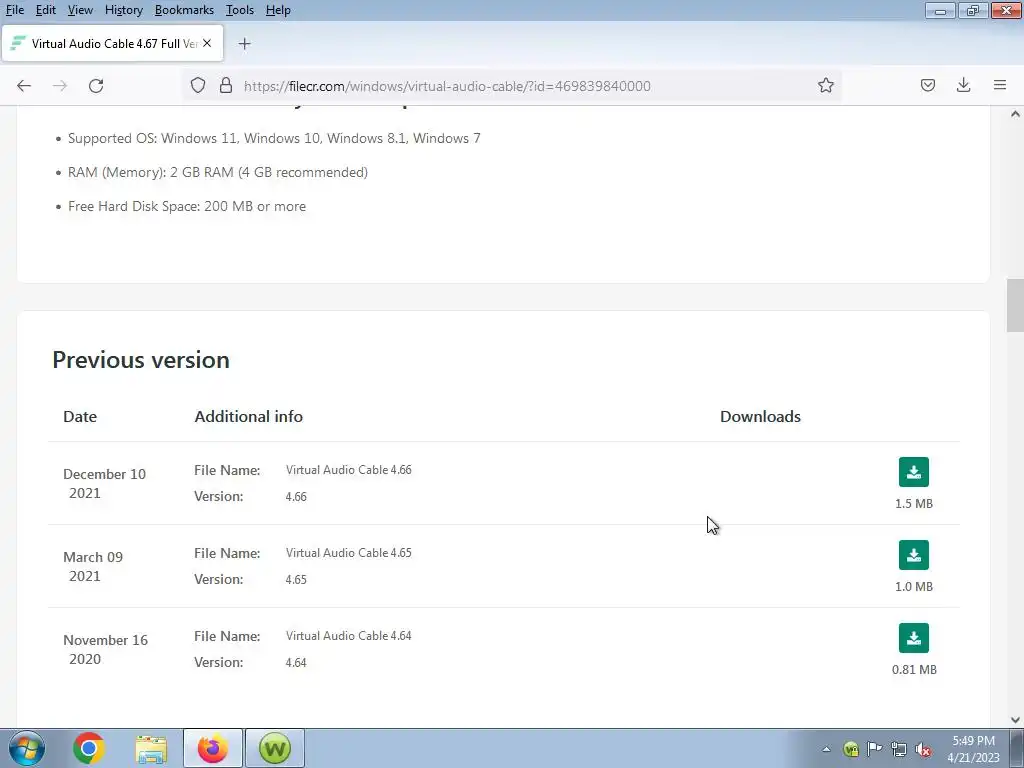View site security padlock info
The image size is (1024, 768).
pyautogui.click(x=226, y=86)
